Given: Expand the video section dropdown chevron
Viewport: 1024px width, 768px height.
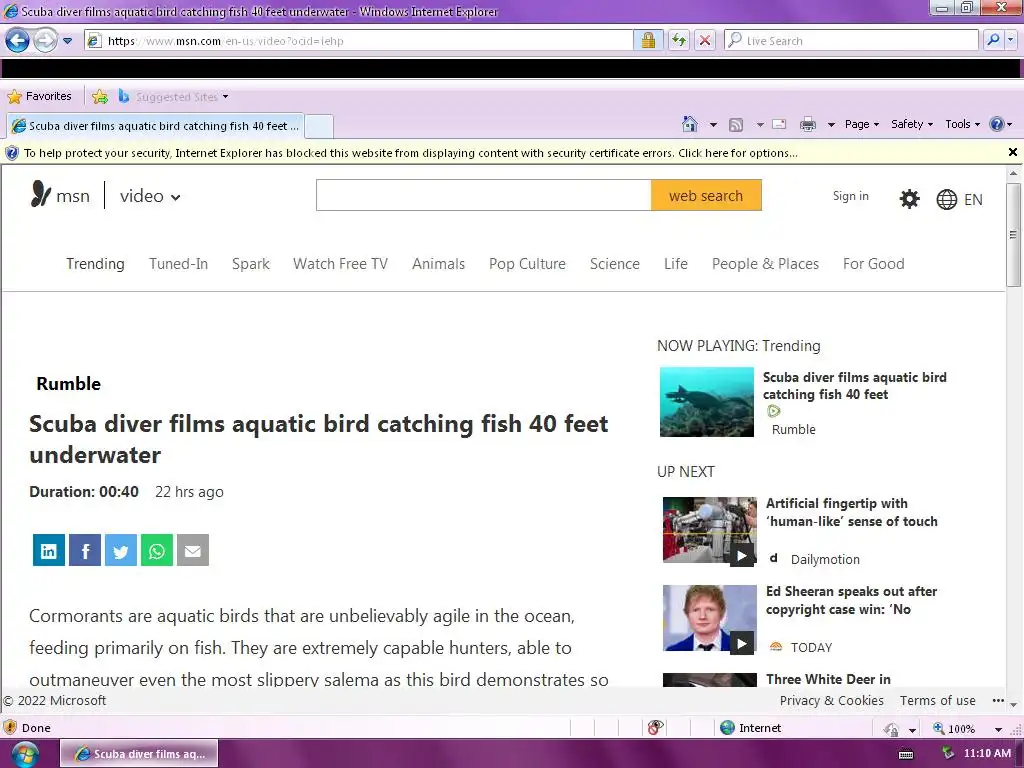Looking at the screenshot, I should [x=175, y=197].
